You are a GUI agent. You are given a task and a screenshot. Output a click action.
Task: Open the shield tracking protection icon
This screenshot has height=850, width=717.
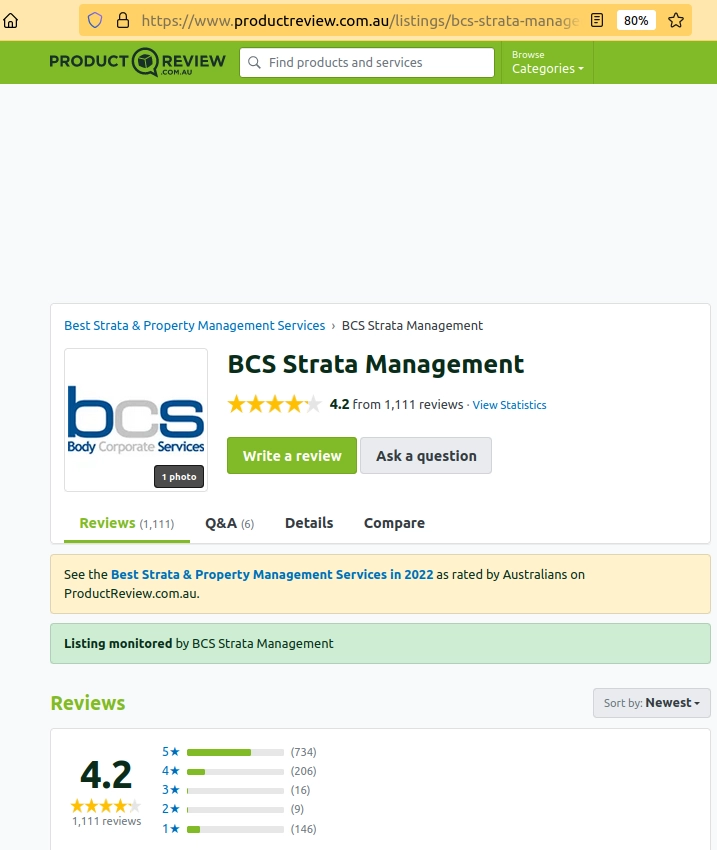point(95,21)
